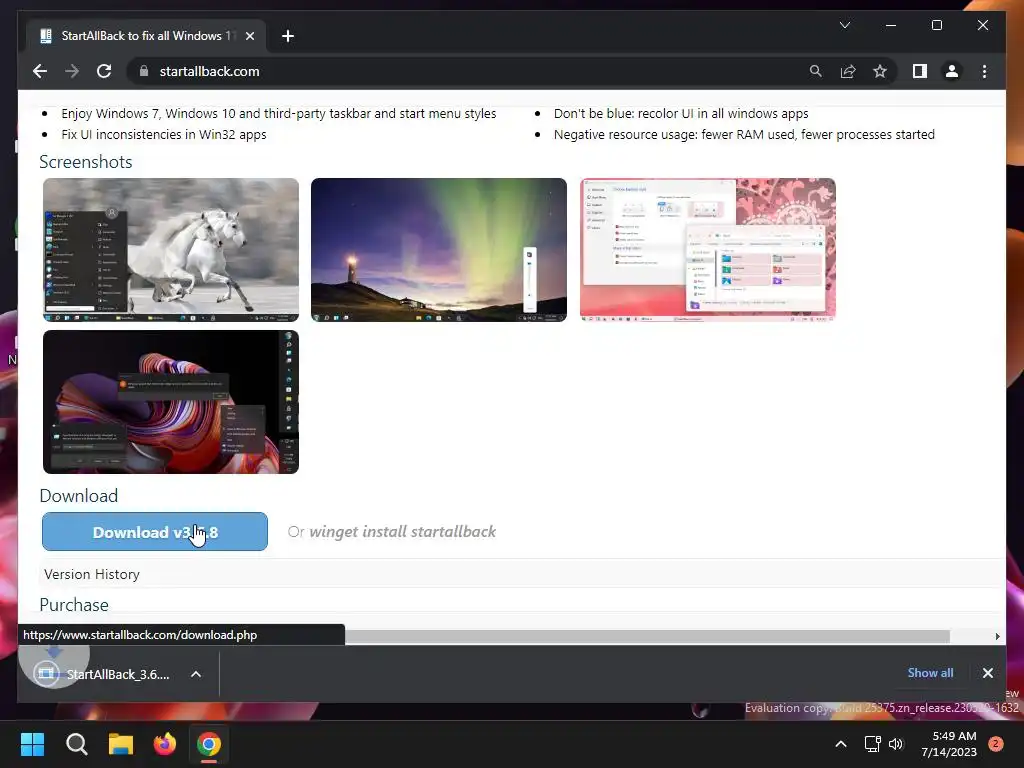Open File Explorer from the taskbar

[121, 744]
